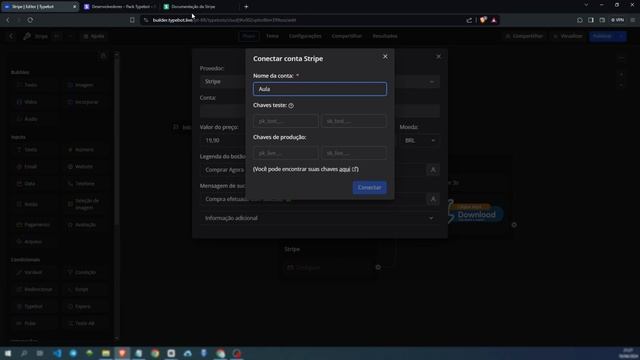Select the Condição logic block
640x360 pixels.
point(84,272)
